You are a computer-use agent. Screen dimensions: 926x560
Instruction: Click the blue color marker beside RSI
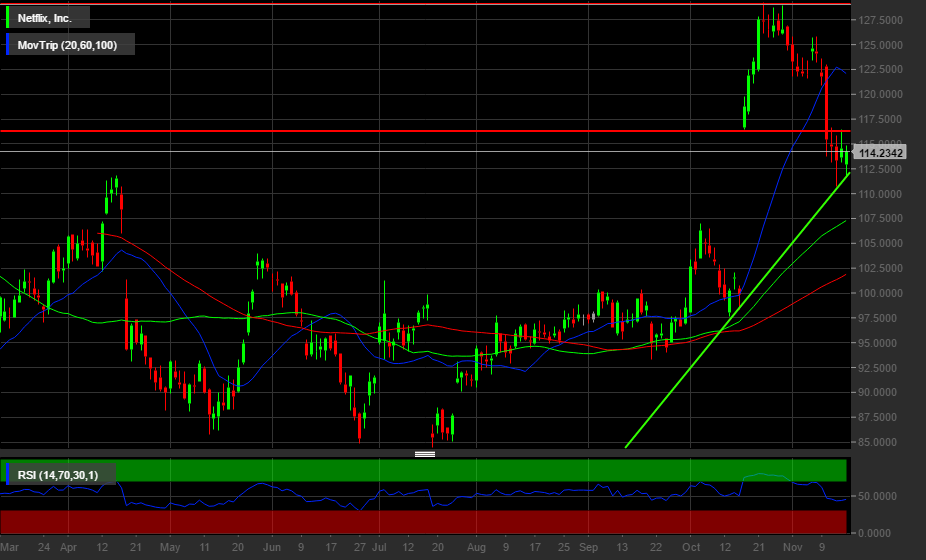(x=7, y=474)
